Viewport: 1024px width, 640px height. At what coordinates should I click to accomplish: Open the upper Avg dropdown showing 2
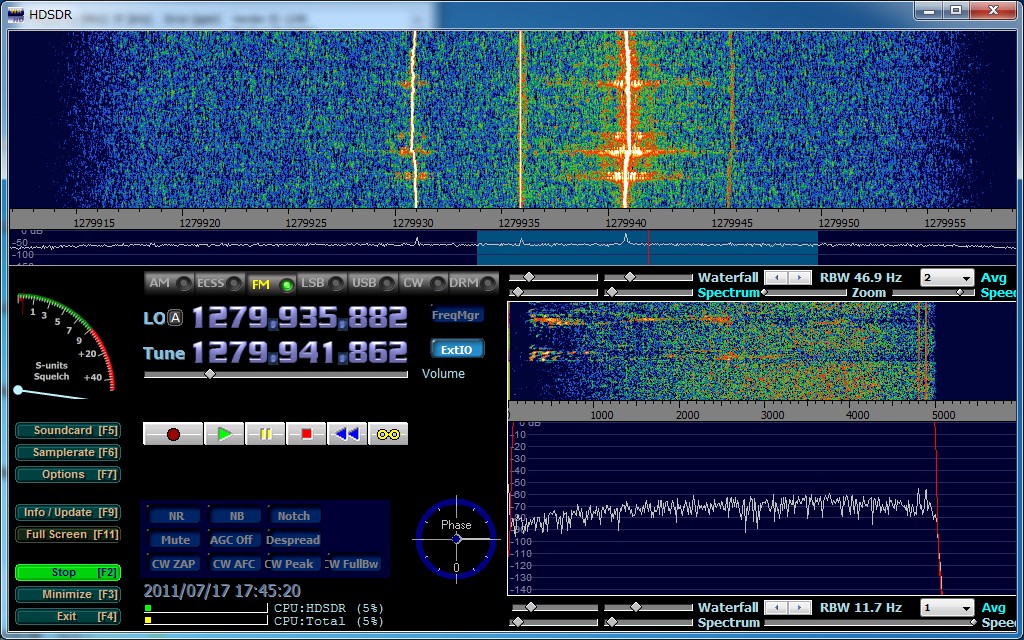coord(947,278)
